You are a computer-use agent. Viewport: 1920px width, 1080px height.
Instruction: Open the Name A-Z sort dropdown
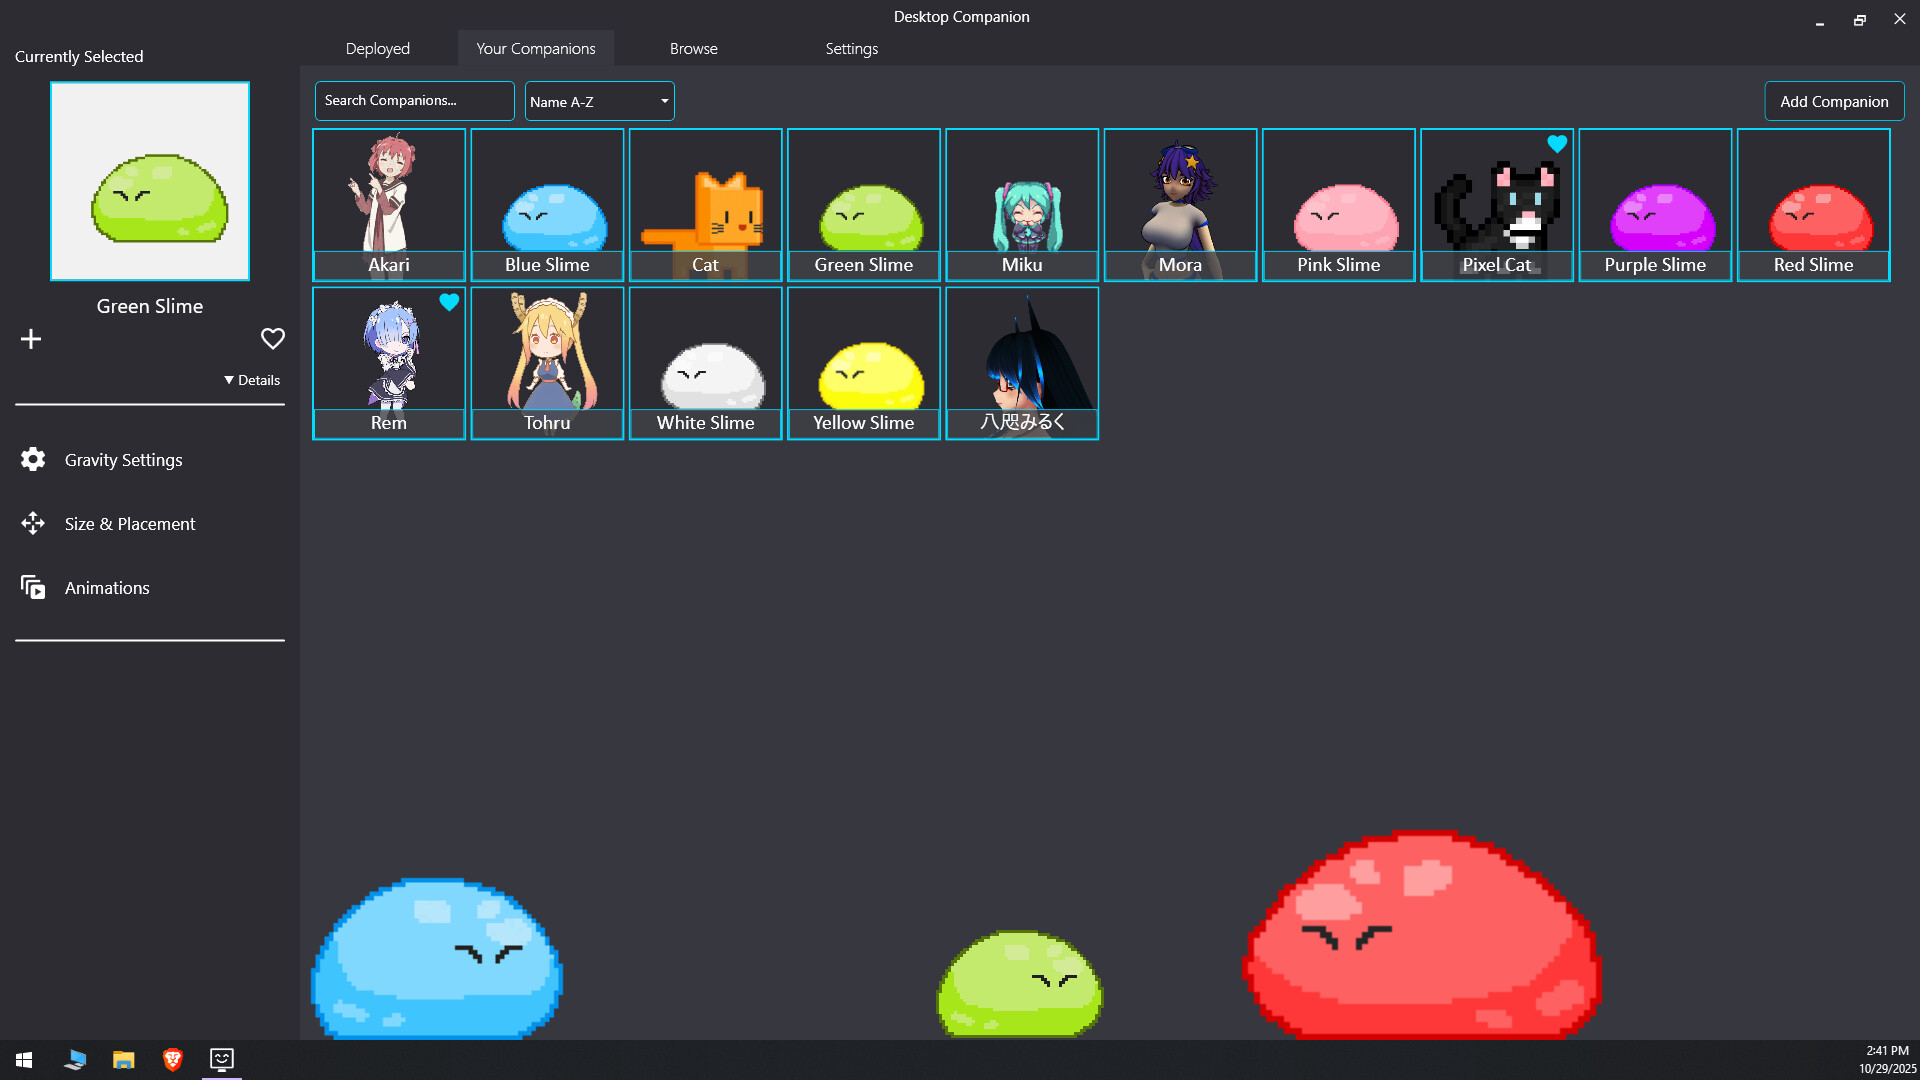click(598, 100)
